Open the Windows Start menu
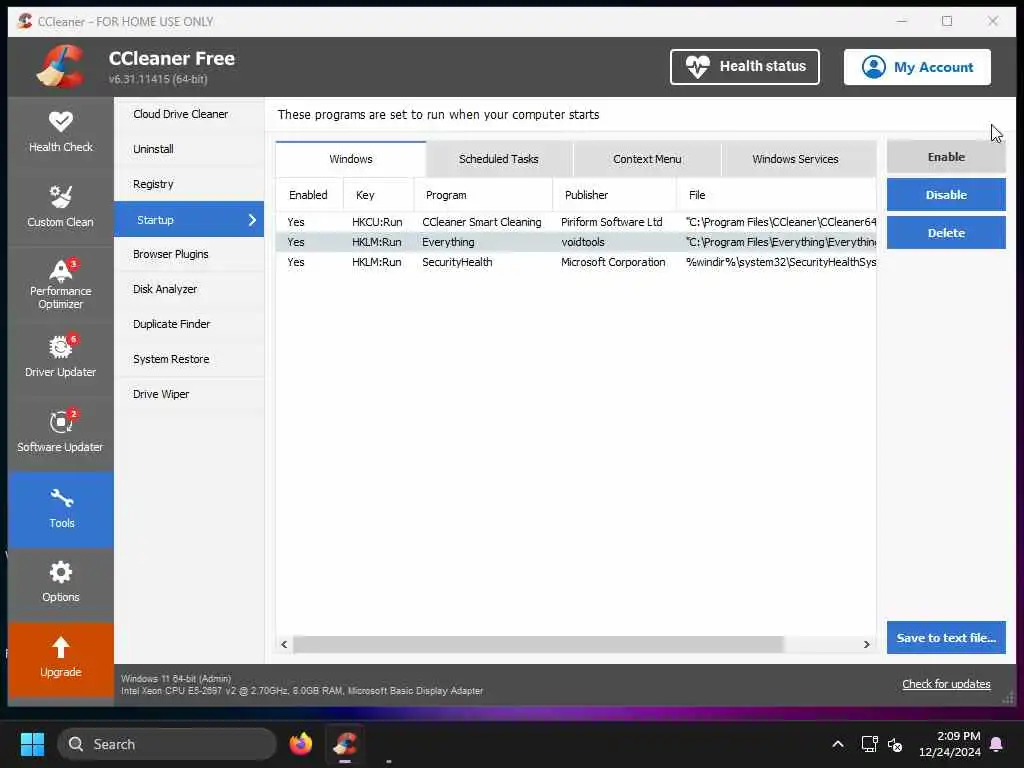Viewport: 1024px width, 768px height. (x=32, y=744)
